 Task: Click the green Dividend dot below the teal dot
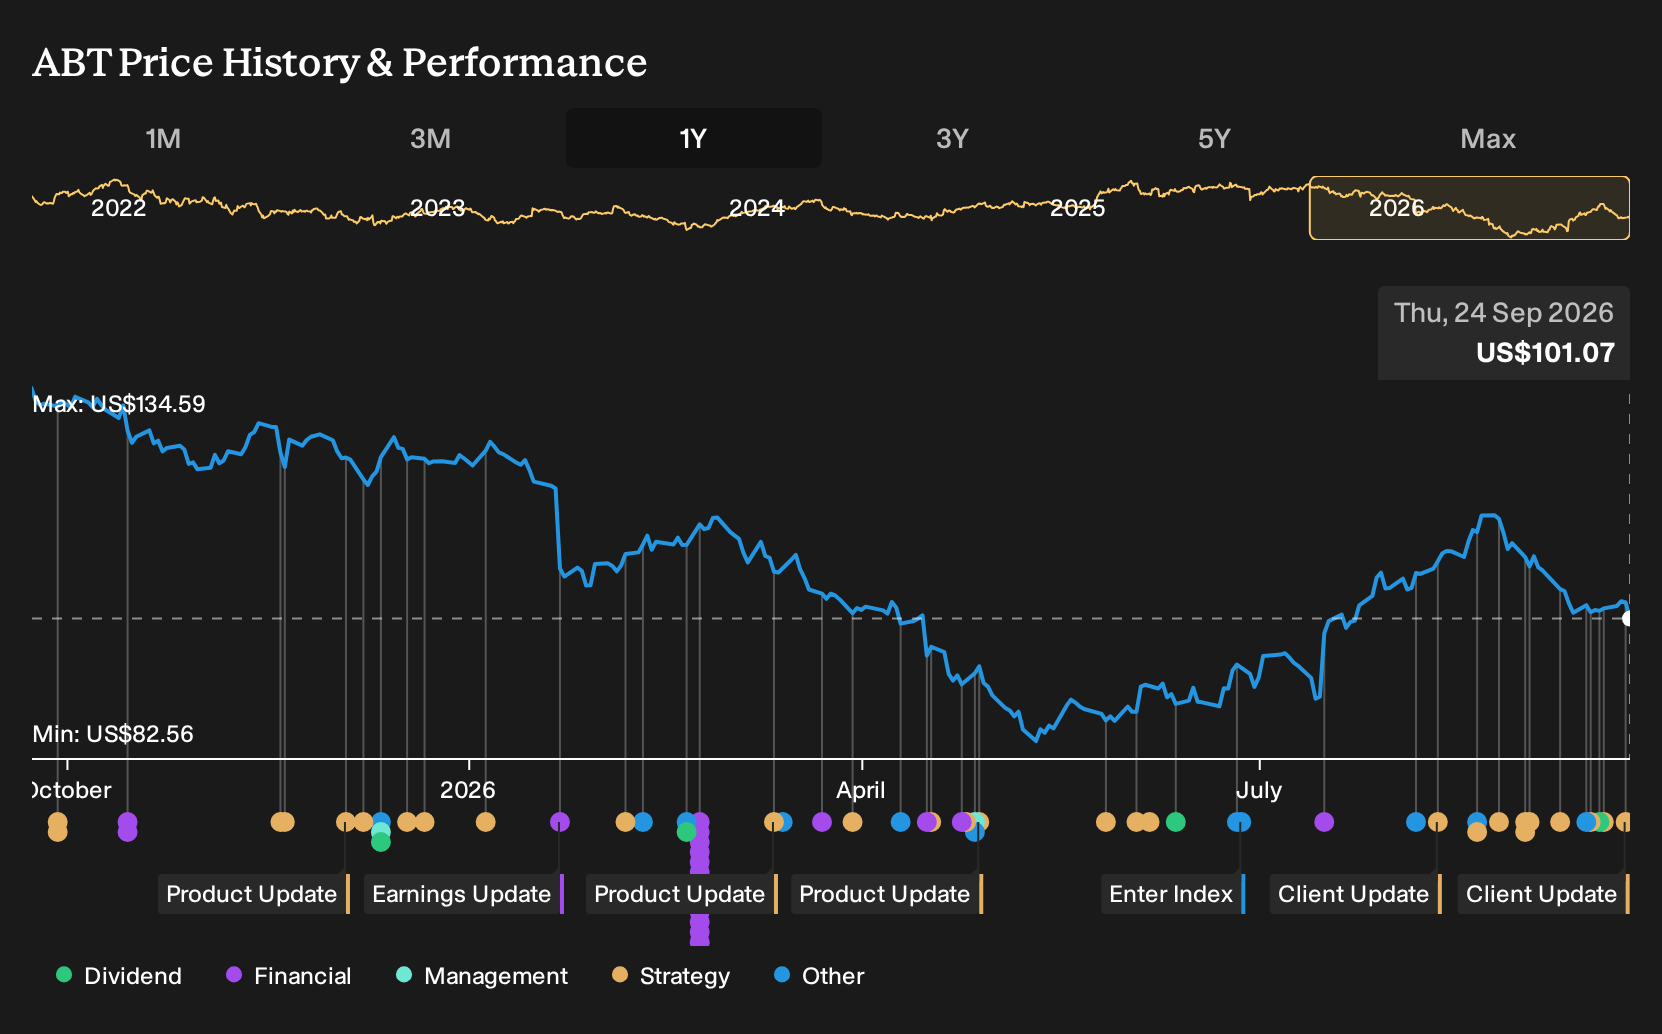(380, 843)
